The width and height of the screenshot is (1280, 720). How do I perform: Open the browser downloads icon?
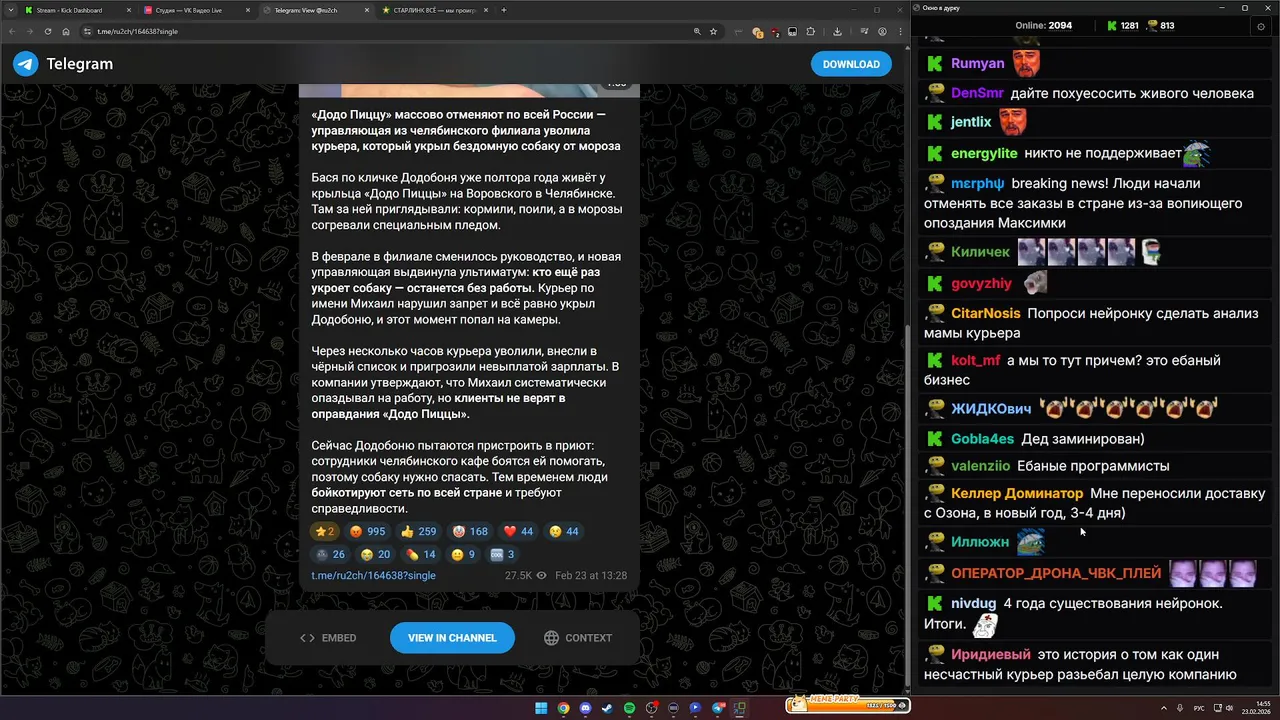[x=837, y=31]
